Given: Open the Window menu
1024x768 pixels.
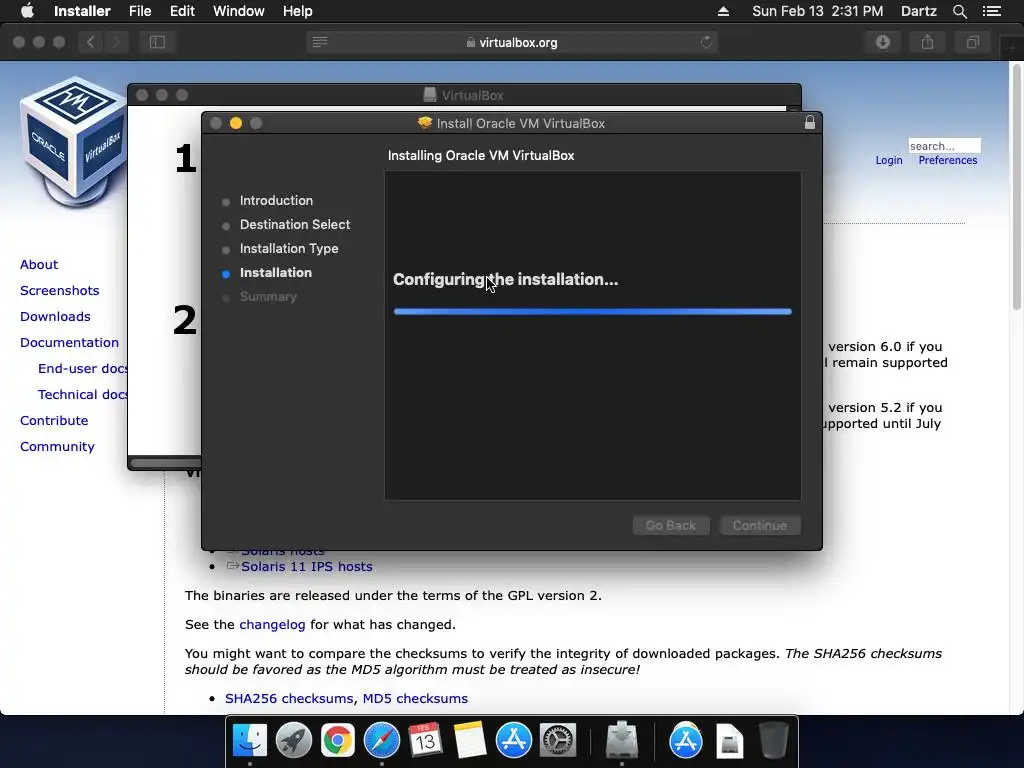Looking at the screenshot, I should pos(238,11).
